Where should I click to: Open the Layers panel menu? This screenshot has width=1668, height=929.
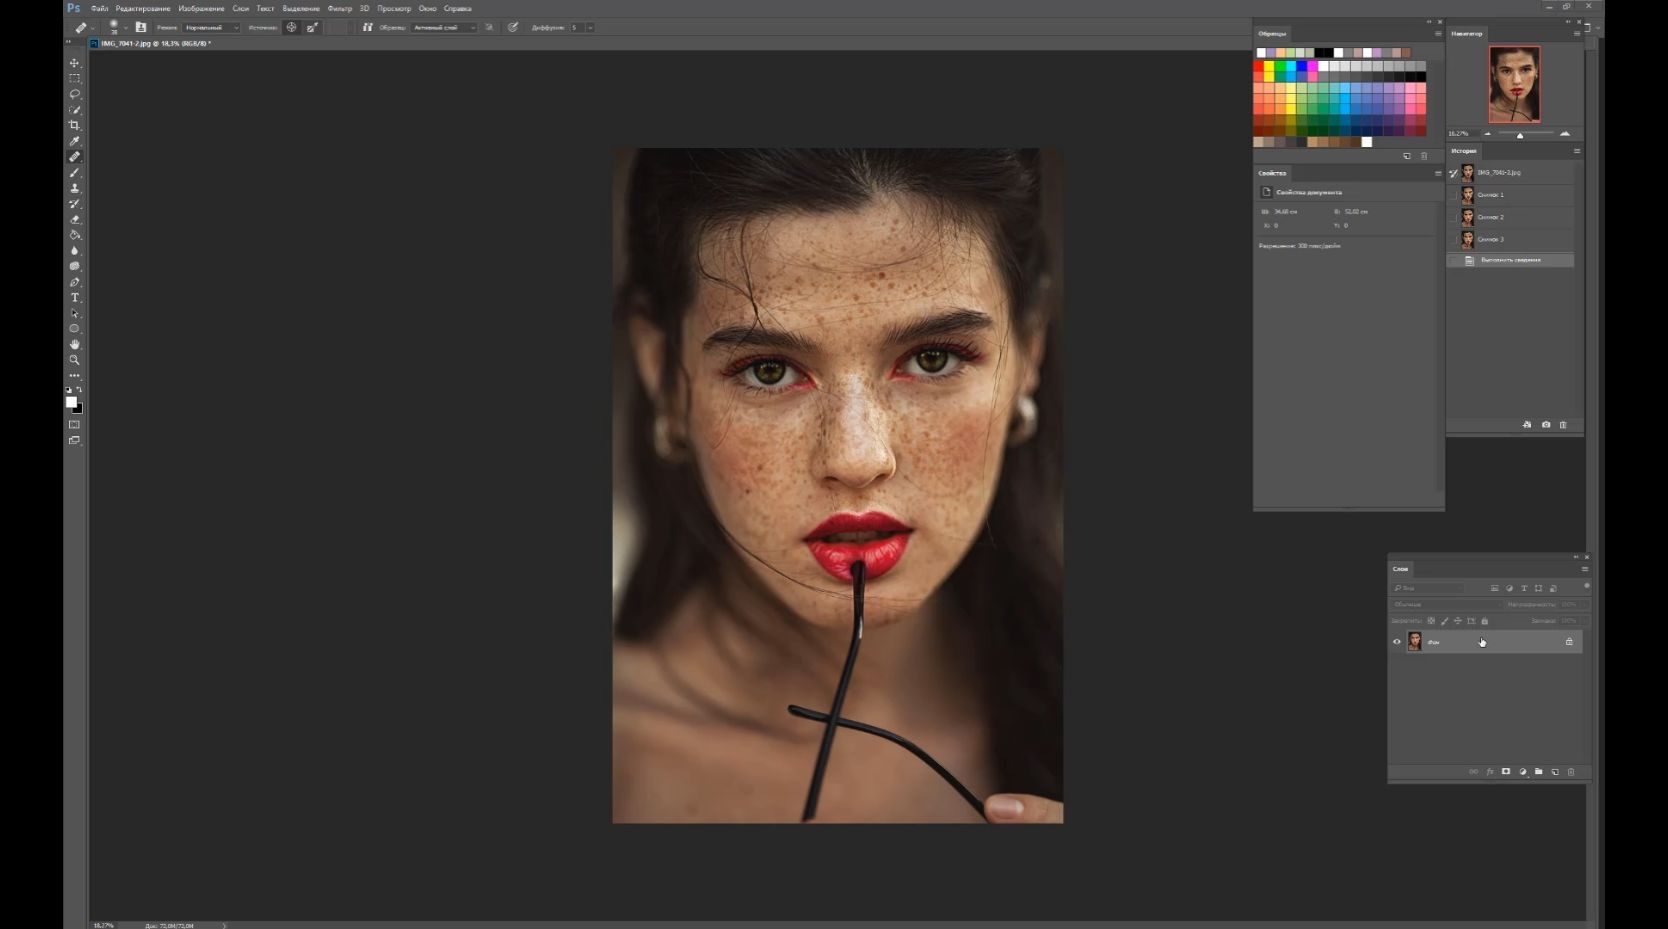(x=1584, y=569)
